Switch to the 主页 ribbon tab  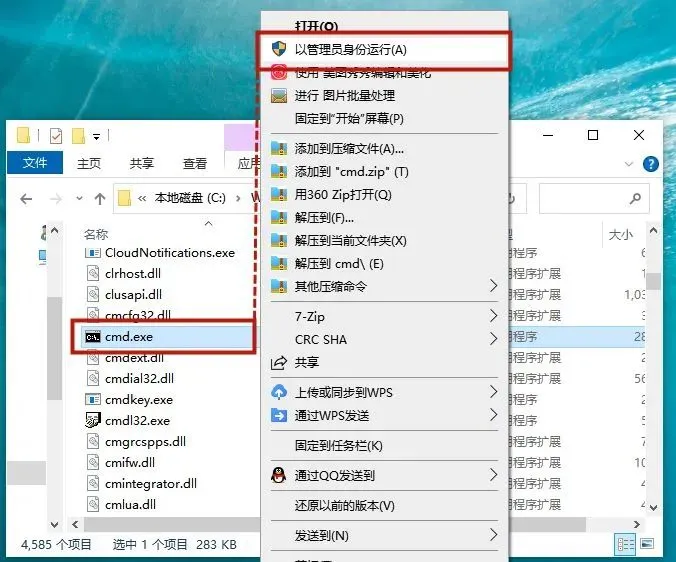89,163
